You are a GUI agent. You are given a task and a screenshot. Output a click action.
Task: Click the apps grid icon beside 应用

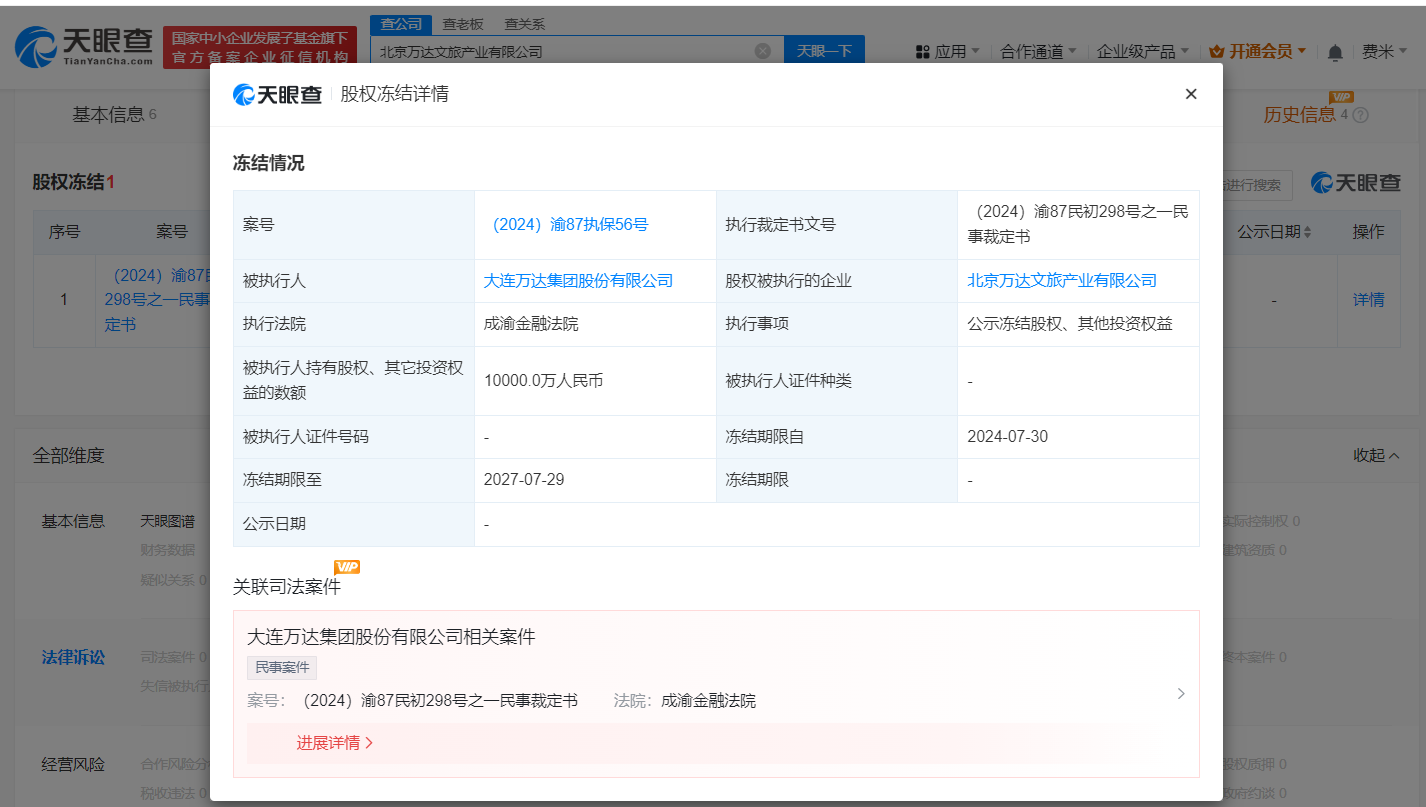click(x=921, y=50)
